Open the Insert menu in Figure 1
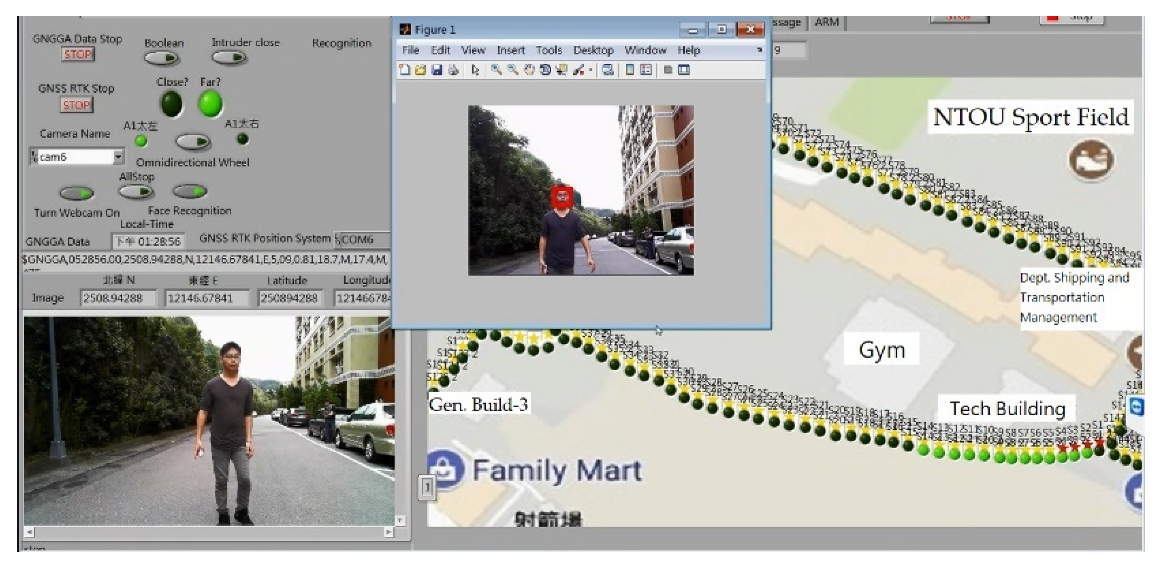 coord(510,50)
